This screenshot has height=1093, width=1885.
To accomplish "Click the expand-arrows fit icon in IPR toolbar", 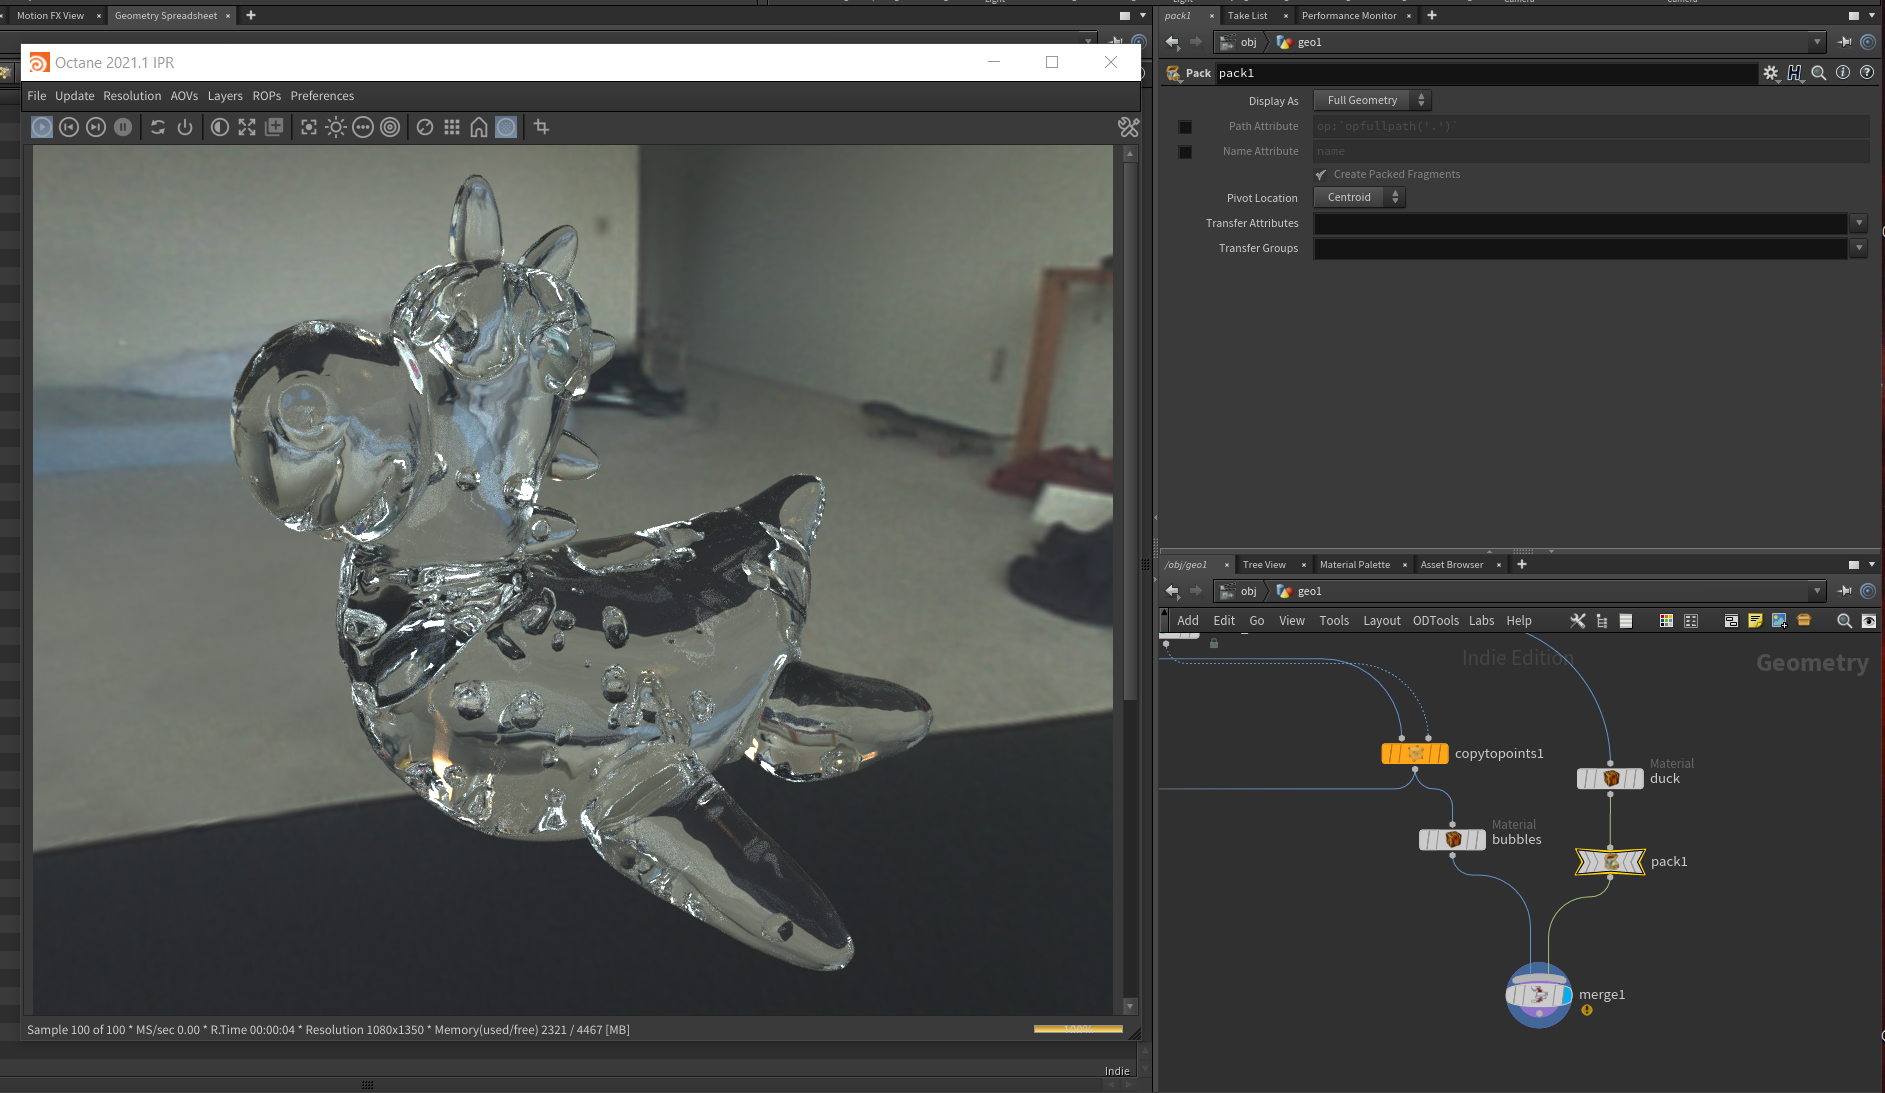I will click(247, 127).
